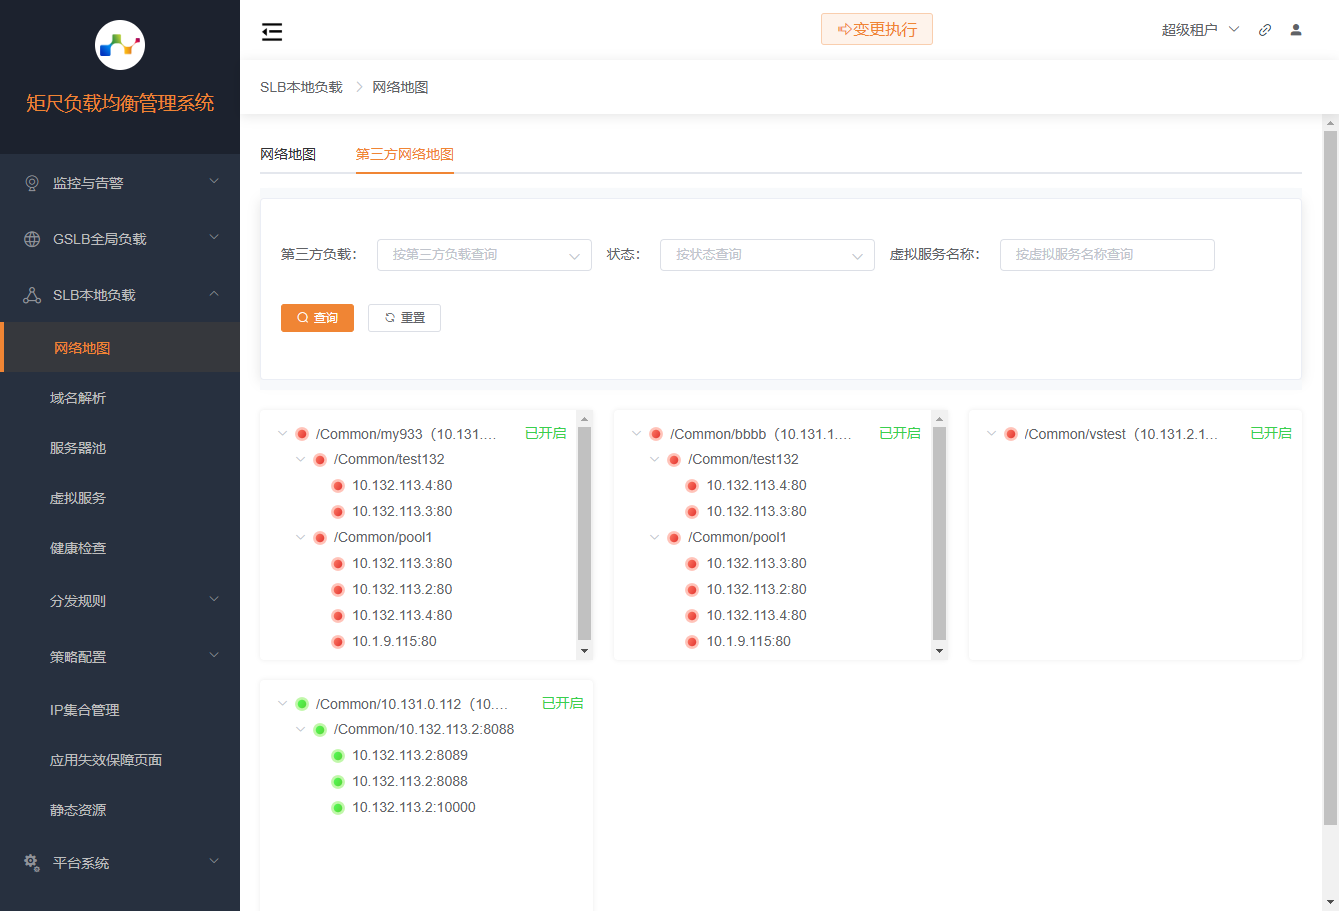Click the red status dot beside /Common/my933

point(302,434)
